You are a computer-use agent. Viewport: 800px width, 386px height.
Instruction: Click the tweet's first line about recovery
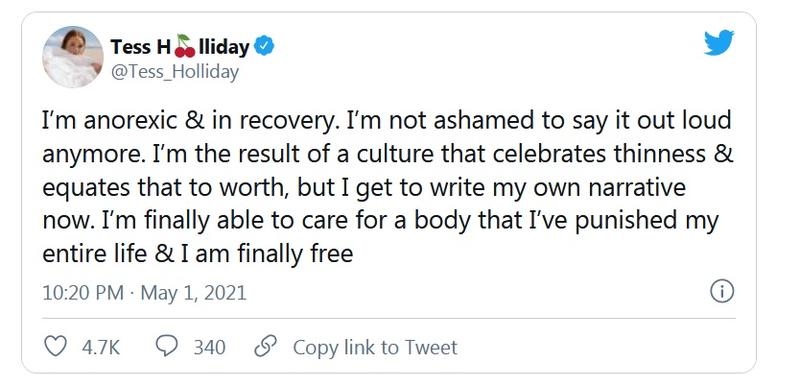tap(387, 121)
